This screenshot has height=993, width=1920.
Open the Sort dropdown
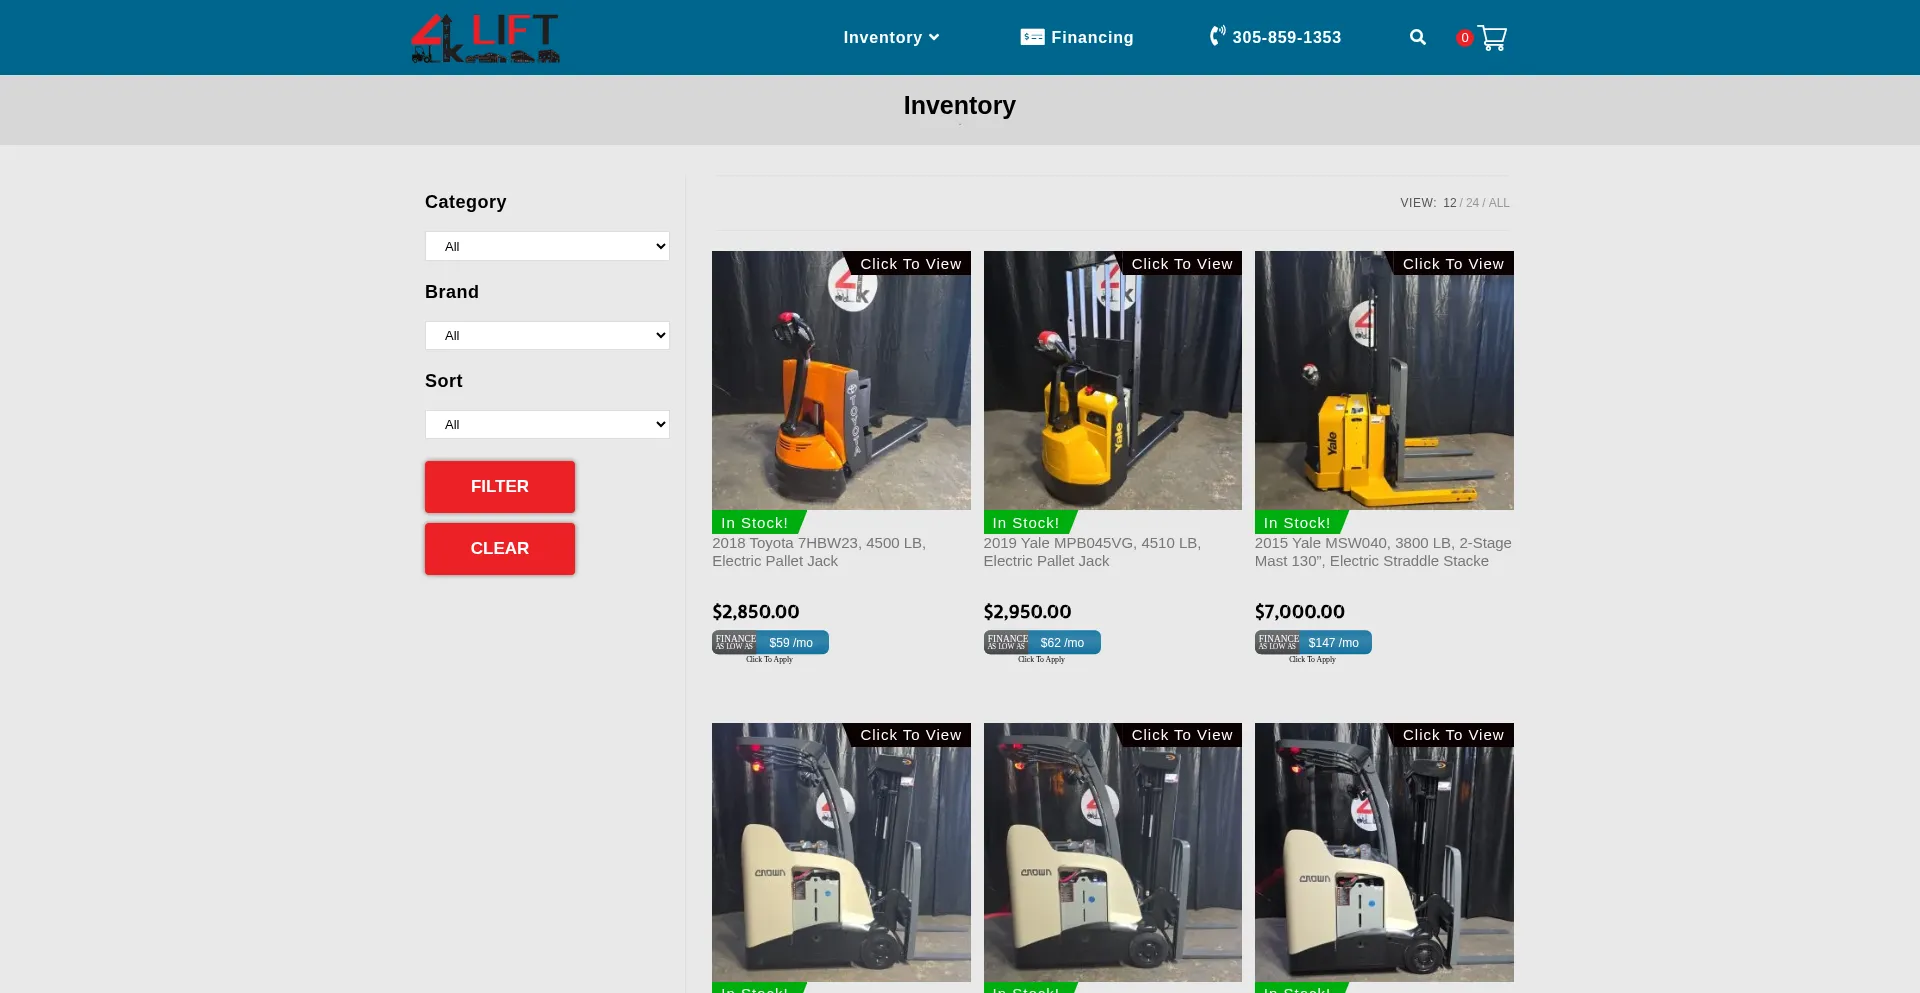click(547, 424)
